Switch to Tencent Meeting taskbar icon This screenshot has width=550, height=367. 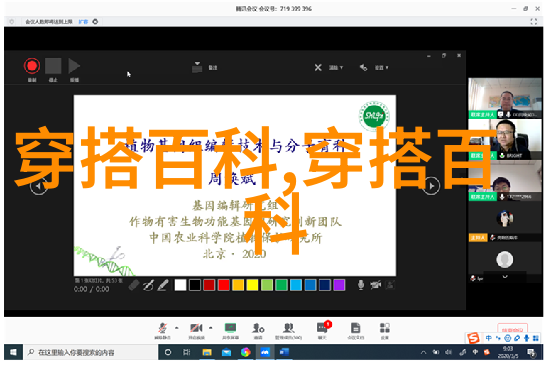click(265, 352)
